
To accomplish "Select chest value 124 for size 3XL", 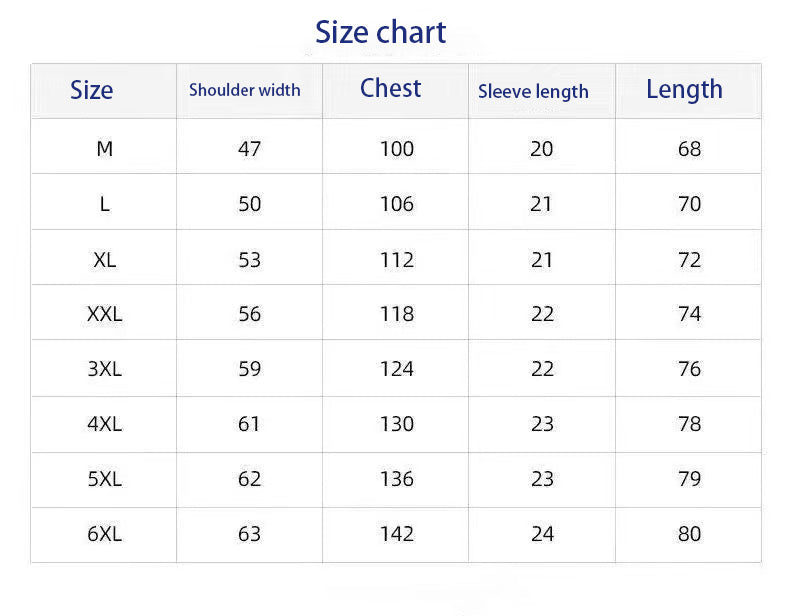I will point(397,369).
